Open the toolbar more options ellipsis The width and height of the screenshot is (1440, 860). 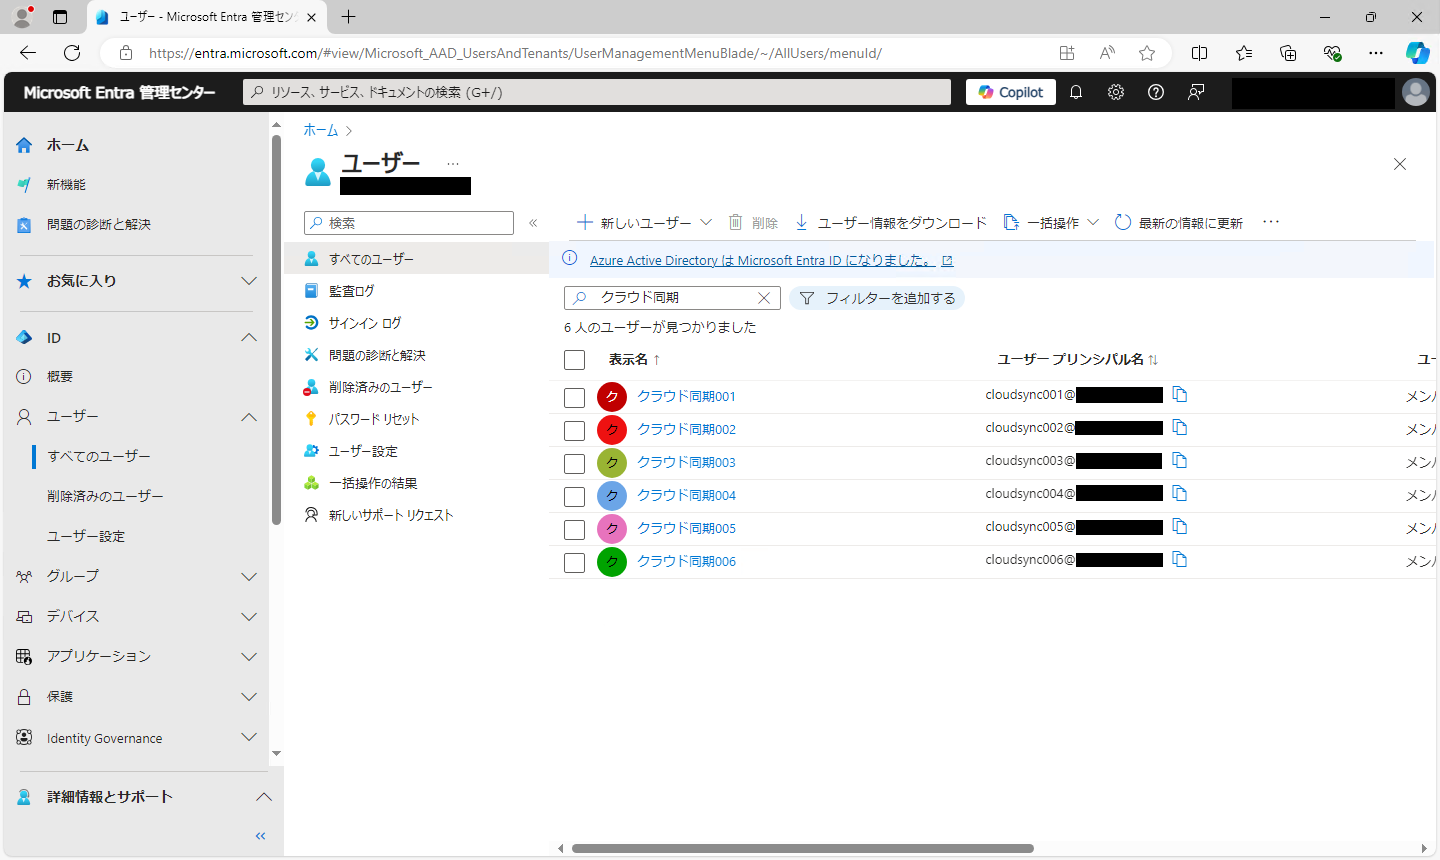pos(1271,222)
